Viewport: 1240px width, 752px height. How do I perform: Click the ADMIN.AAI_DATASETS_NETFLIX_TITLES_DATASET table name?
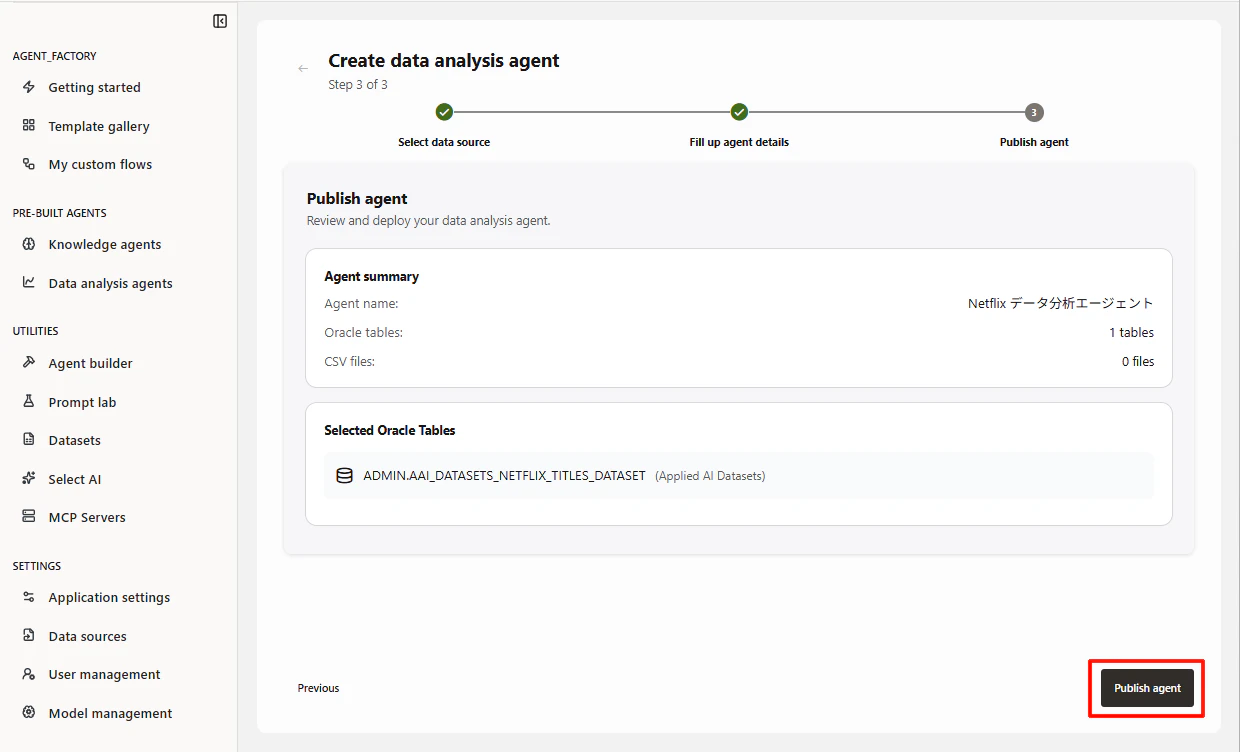point(504,476)
